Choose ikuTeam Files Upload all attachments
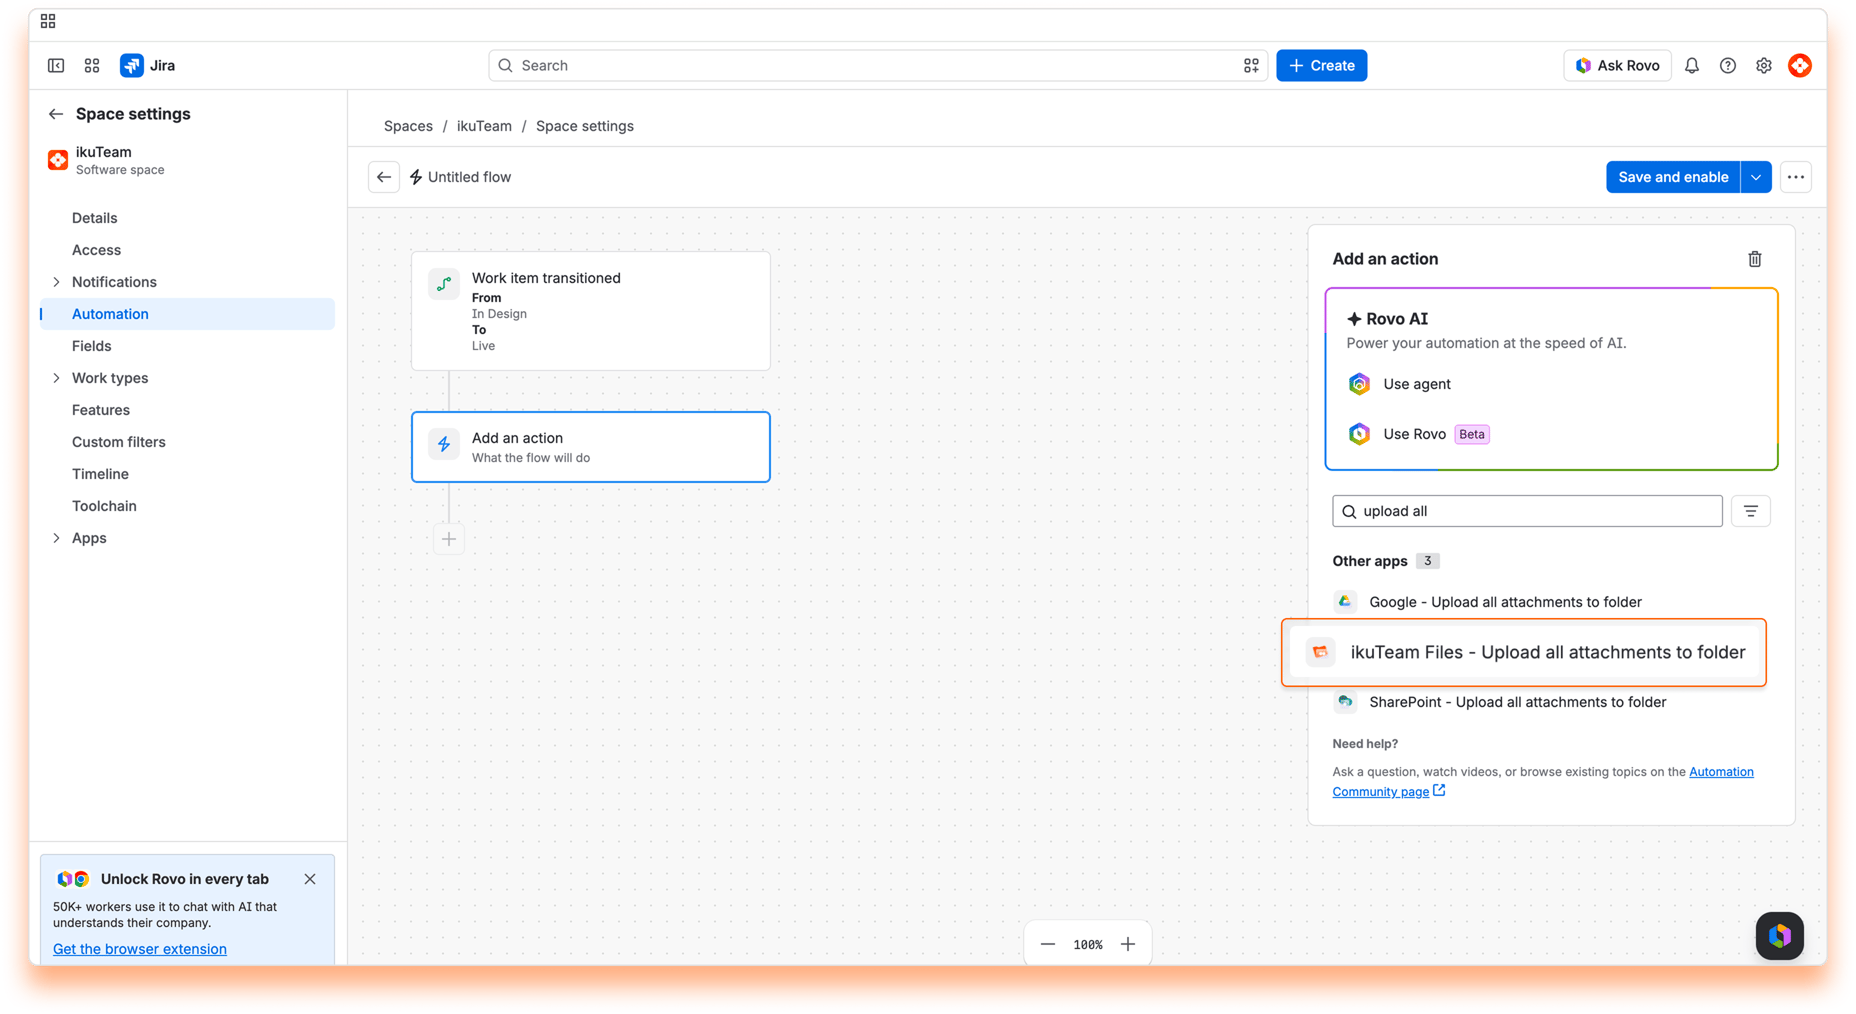The image size is (1856, 1014). pyautogui.click(x=1524, y=653)
